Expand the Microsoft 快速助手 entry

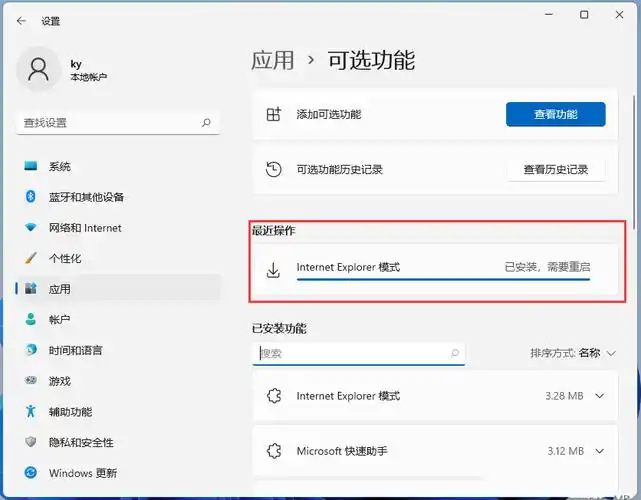coord(599,451)
